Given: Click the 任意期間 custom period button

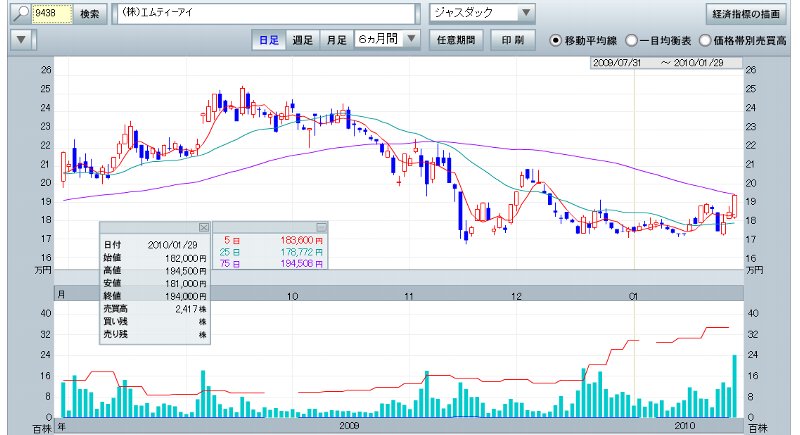Looking at the screenshot, I should pyautogui.click(x=456, y=40).
